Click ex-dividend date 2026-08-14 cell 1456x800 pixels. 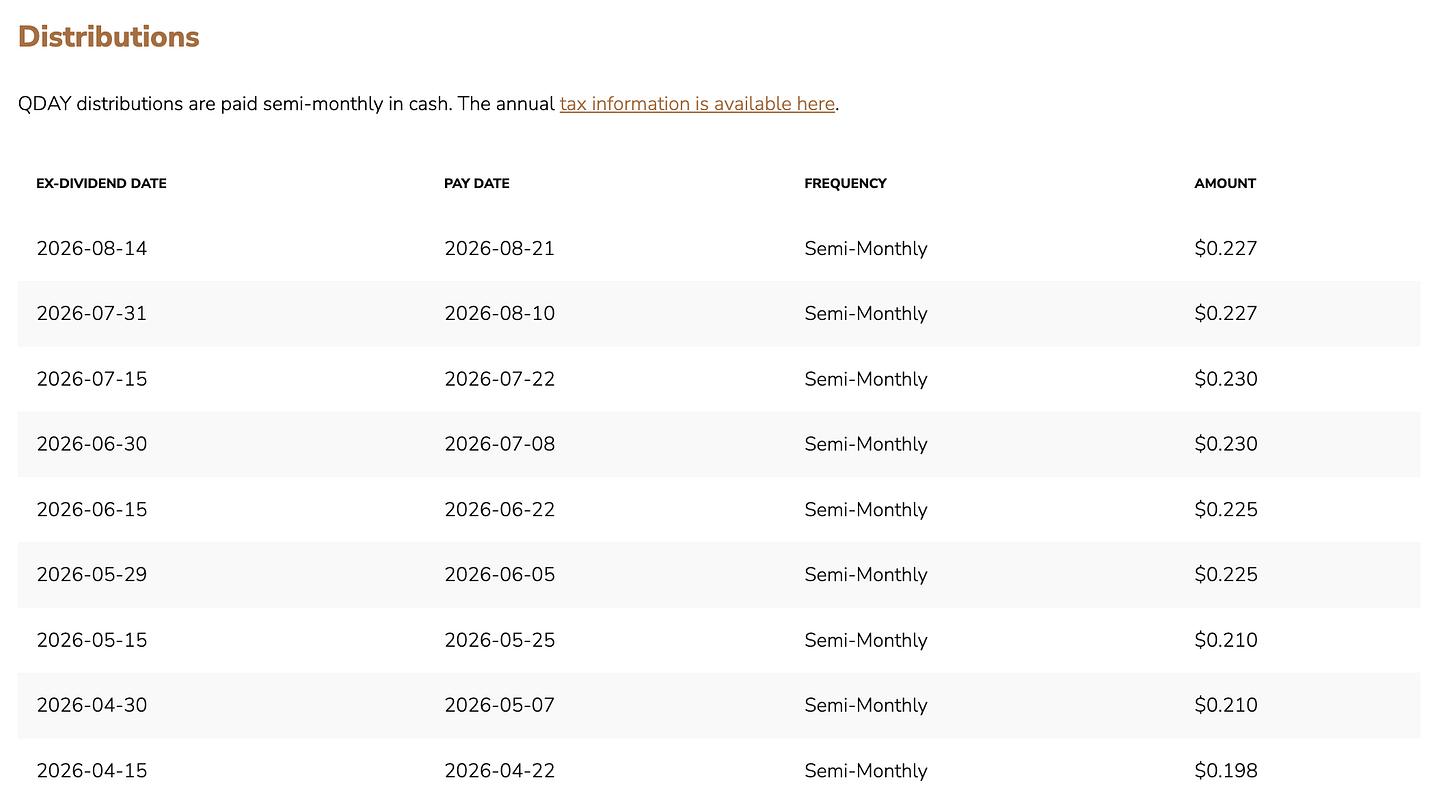pyautogui.click(x=92, y=248)
